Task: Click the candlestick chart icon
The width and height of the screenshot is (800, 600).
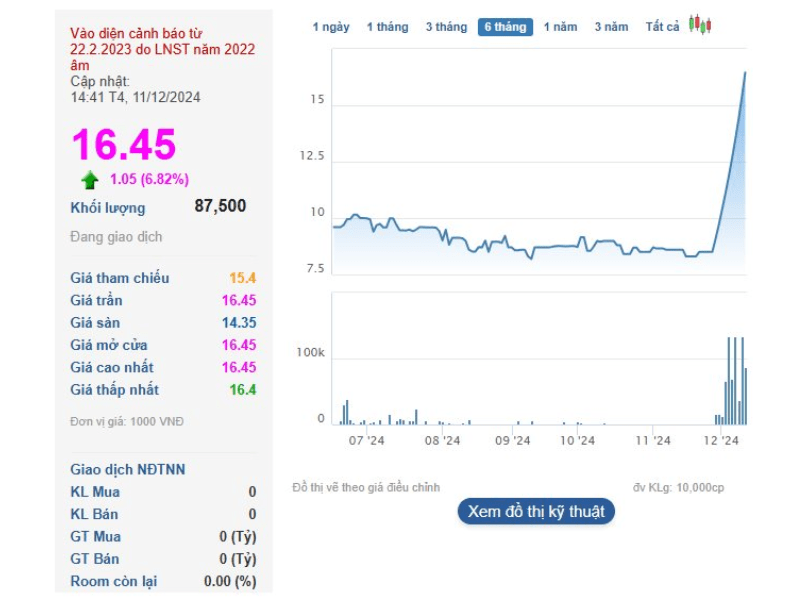Action: pos(701,26)
